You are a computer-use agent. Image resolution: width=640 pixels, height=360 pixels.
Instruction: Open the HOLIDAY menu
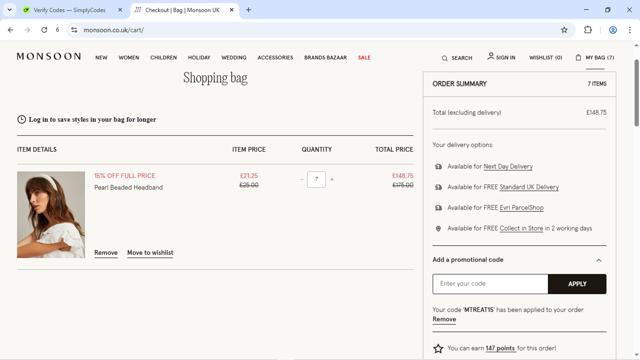pyautogui.click(x=199, y=58)
